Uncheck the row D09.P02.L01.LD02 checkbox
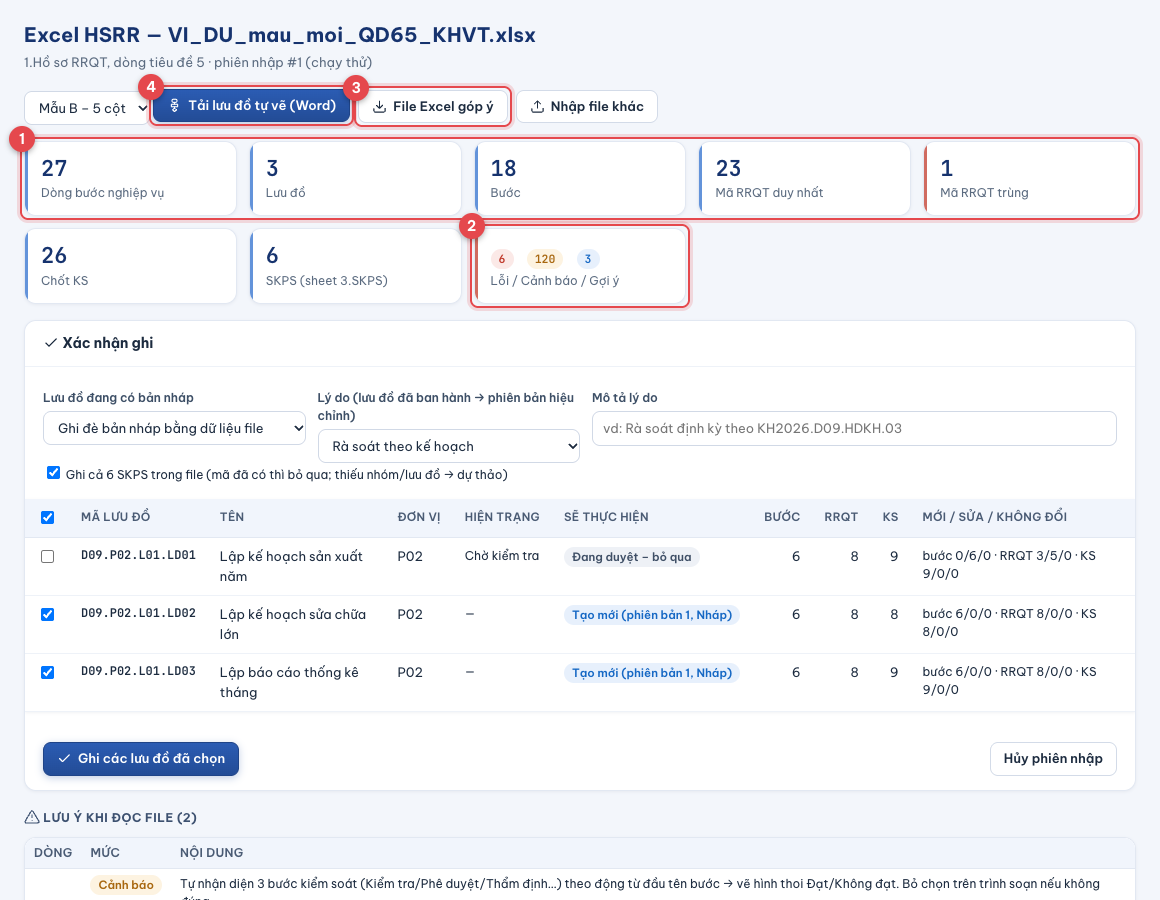 coord(47,615)
